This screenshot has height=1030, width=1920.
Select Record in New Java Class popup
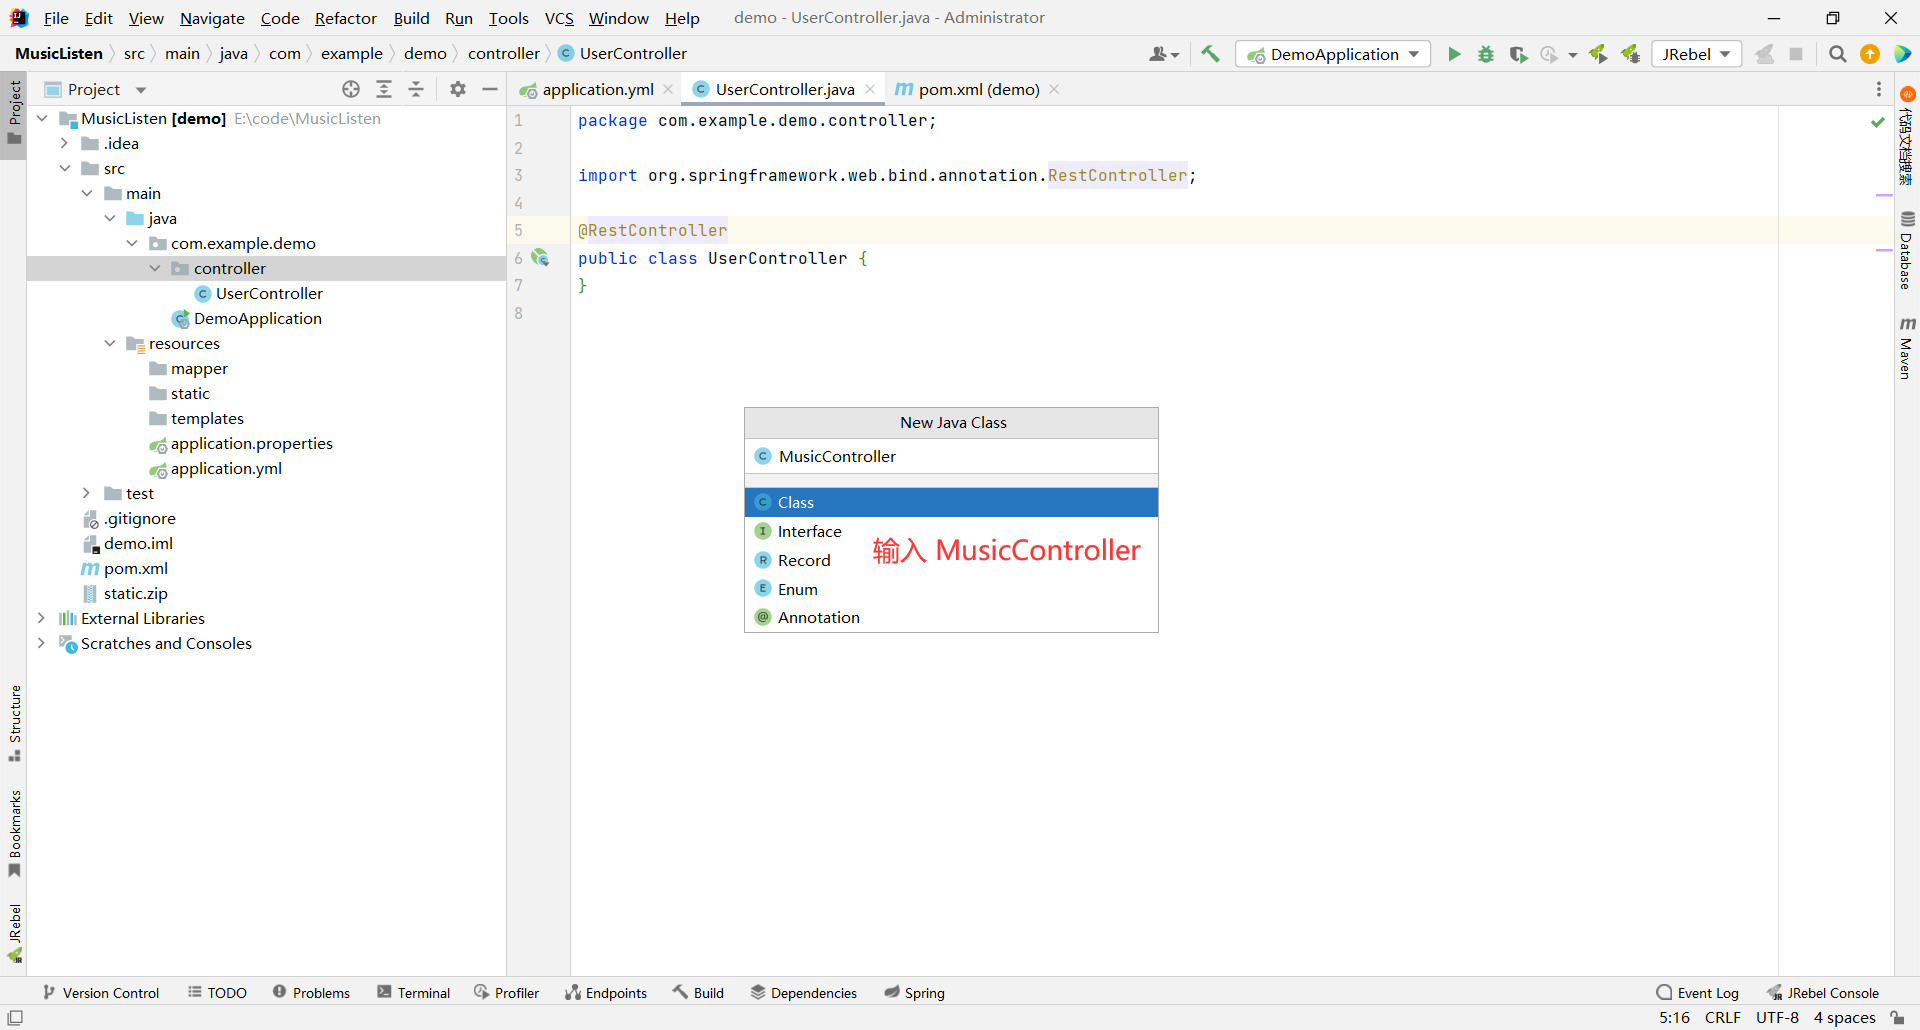[951, 560]
